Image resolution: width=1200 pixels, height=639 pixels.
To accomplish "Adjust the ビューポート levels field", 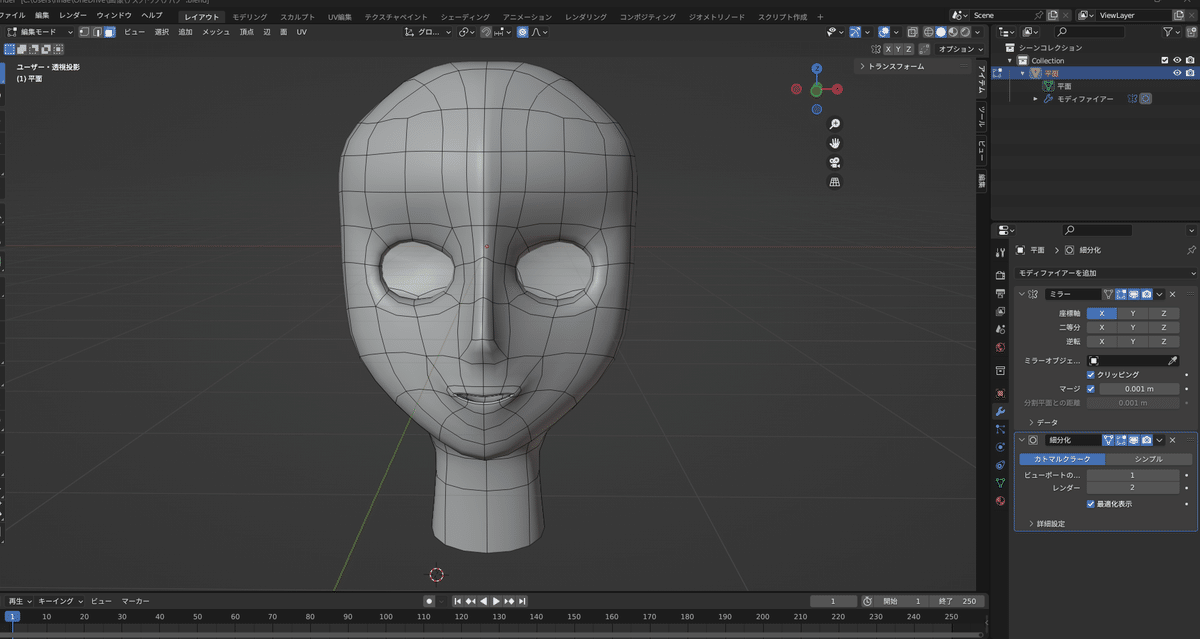I will [1132, 475].
